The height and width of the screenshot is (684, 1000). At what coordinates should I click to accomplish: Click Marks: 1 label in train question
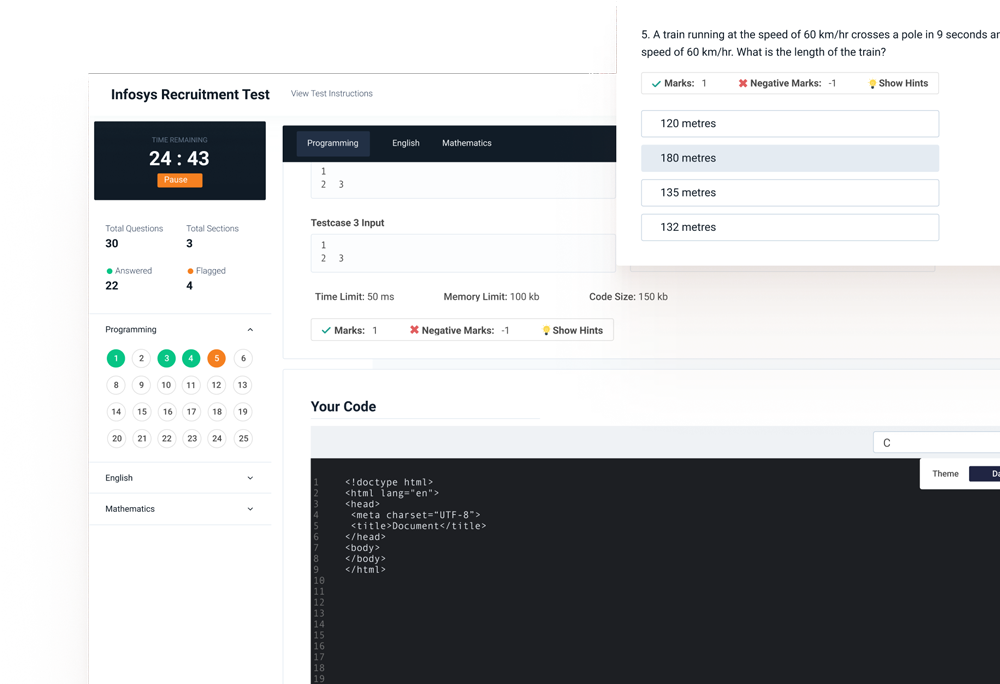679,83
